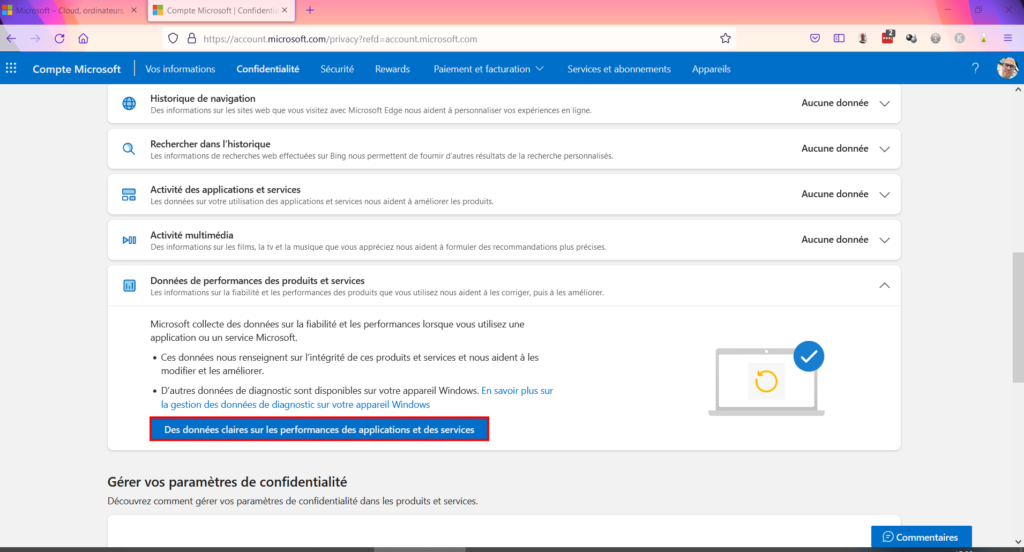Close the Microsoft – Cloud tab
1024x552 pixels.
pyautogui.click(x=134, y=10)
